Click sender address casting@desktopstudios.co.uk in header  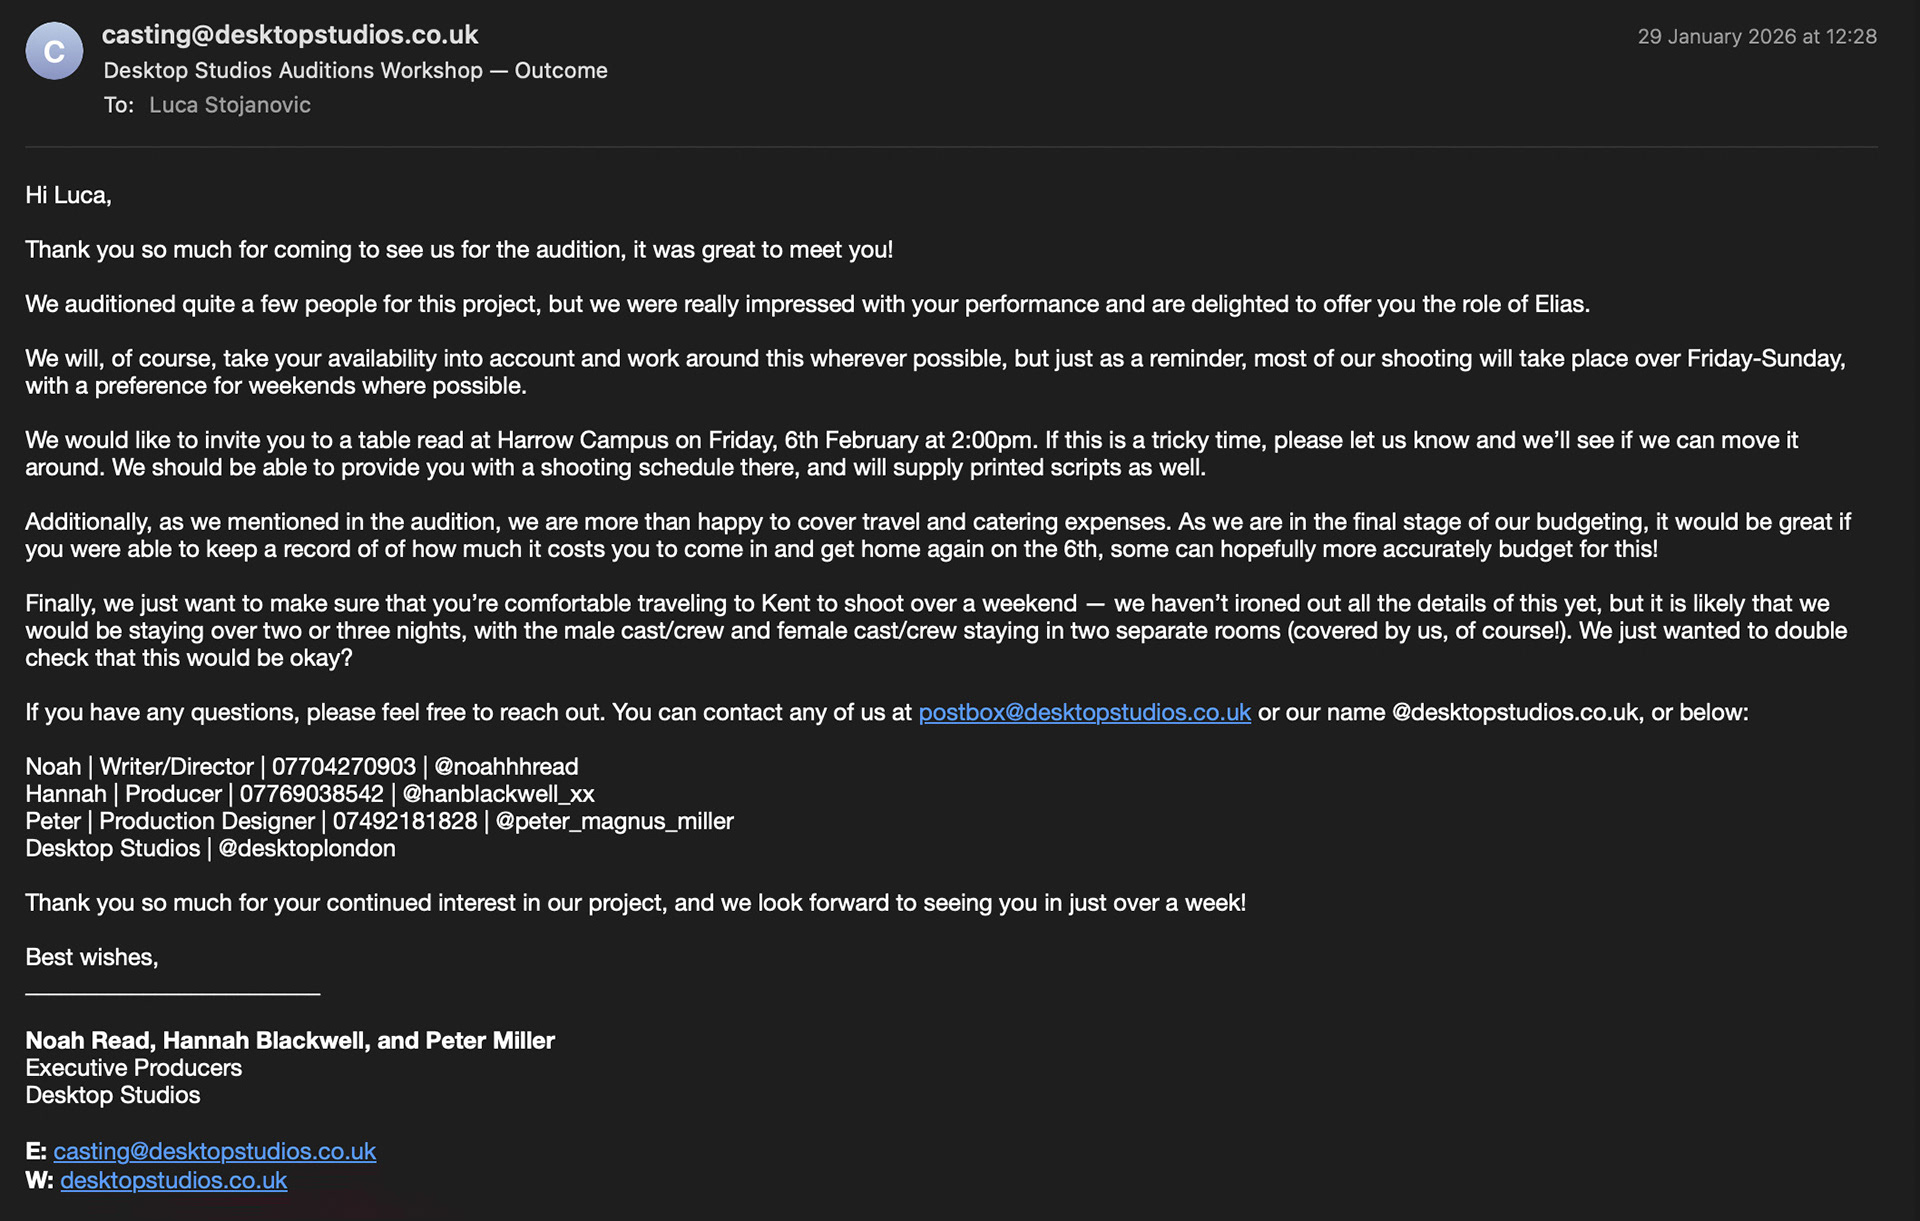pos(290,35)
